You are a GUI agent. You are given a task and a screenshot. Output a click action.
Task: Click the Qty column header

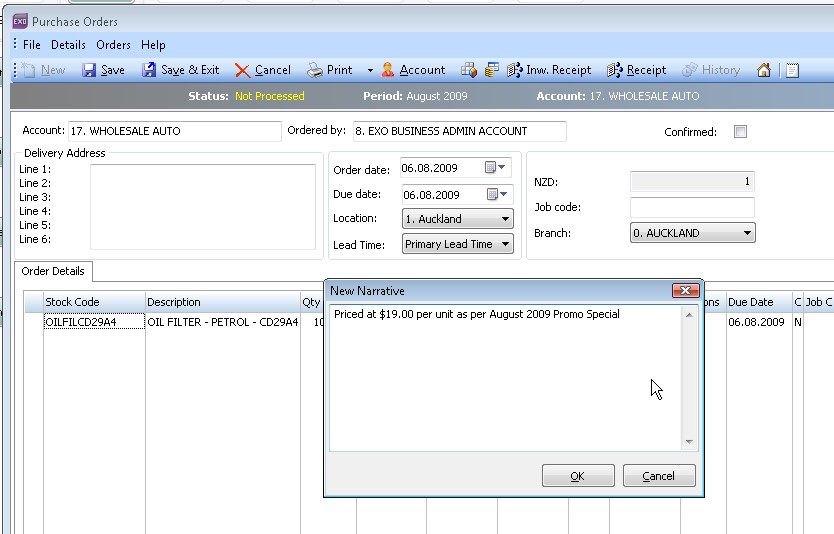(x=312, y=302)
